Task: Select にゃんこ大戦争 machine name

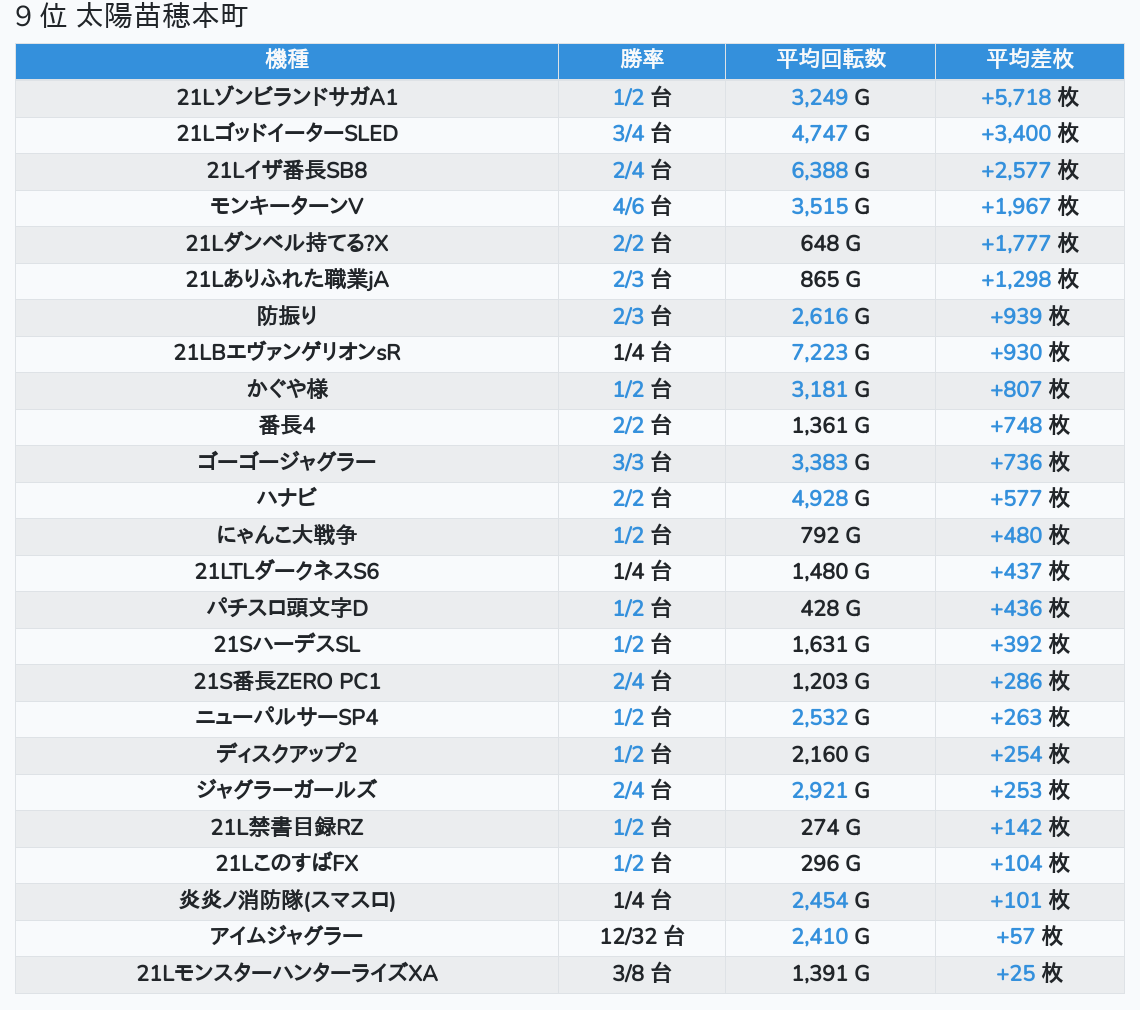Action: tap(286, 535)
